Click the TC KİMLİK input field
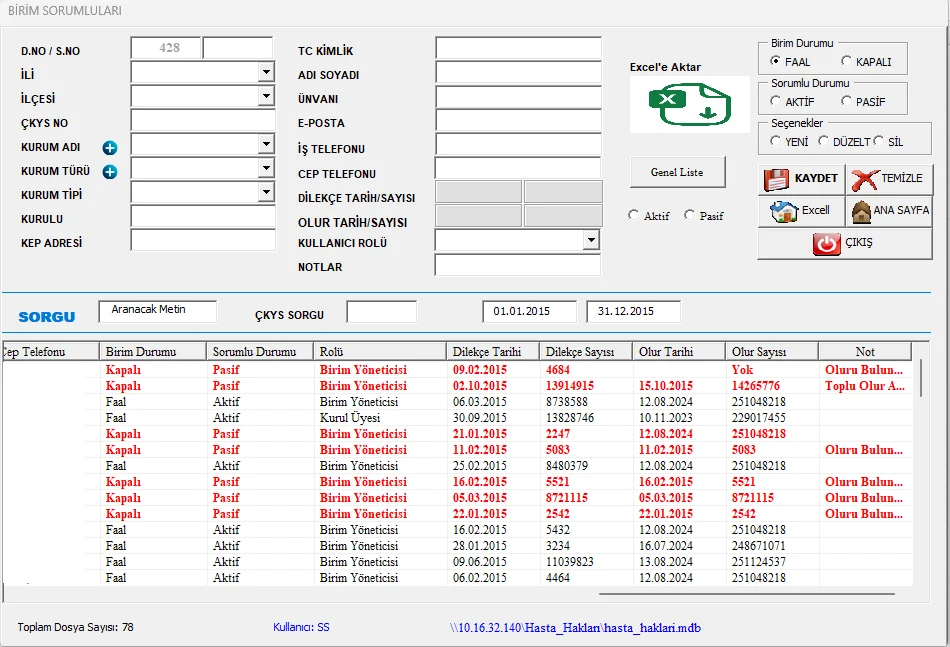This screenshot has height=647, width=950. point(518,48)
